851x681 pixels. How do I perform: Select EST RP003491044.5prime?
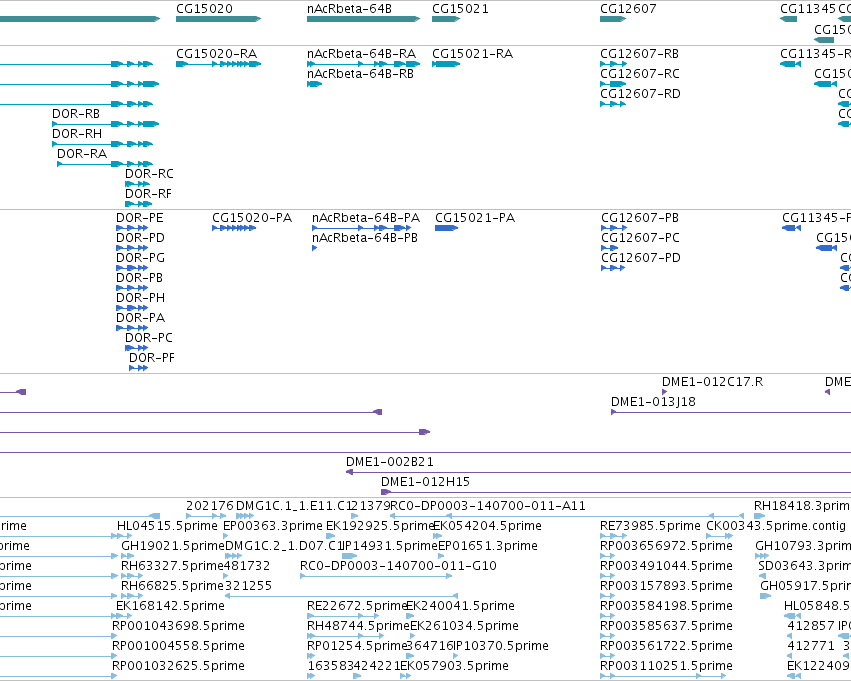(x=607, y=576)
